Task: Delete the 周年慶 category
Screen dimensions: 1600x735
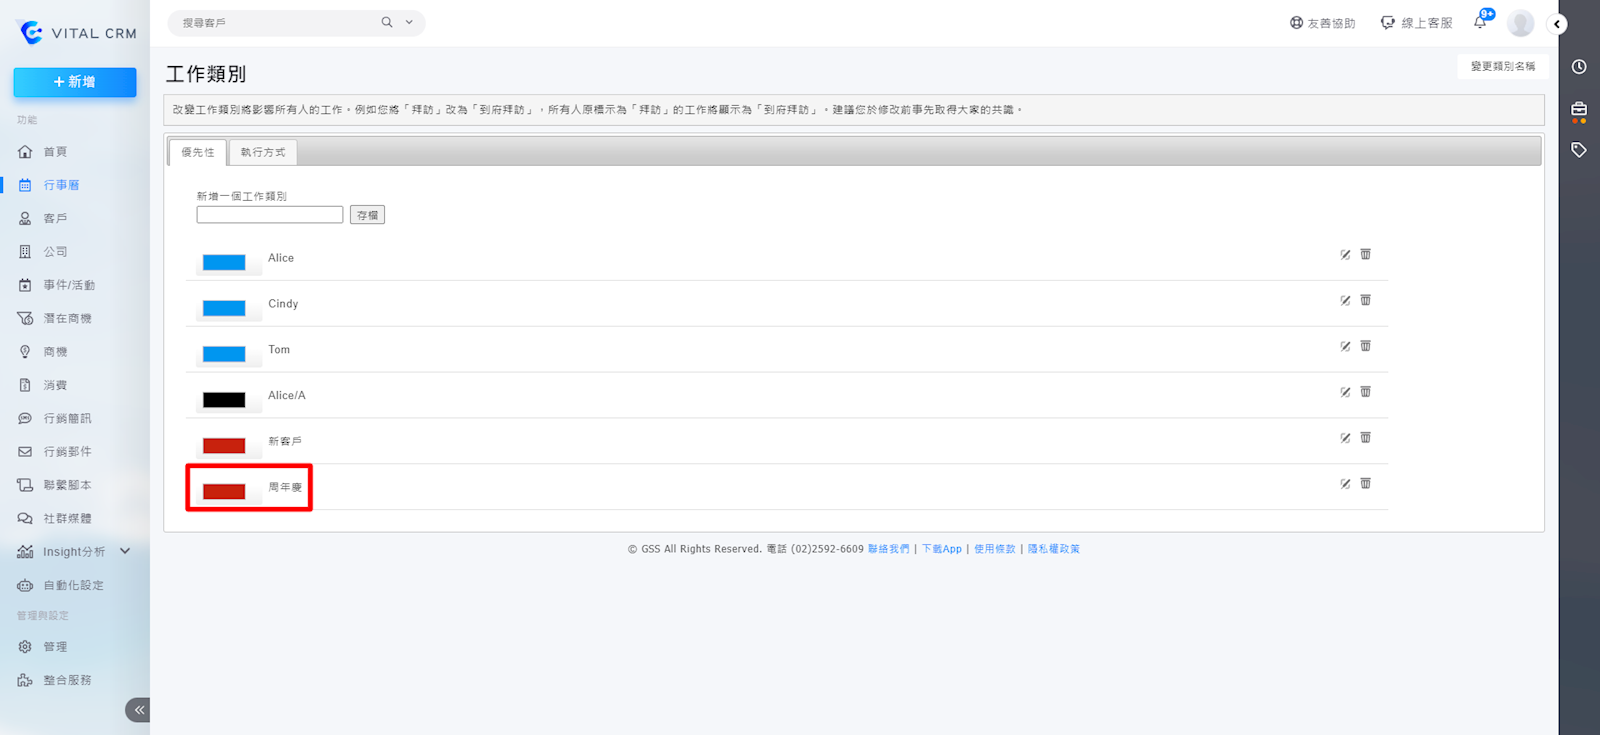Action: 1365,484
